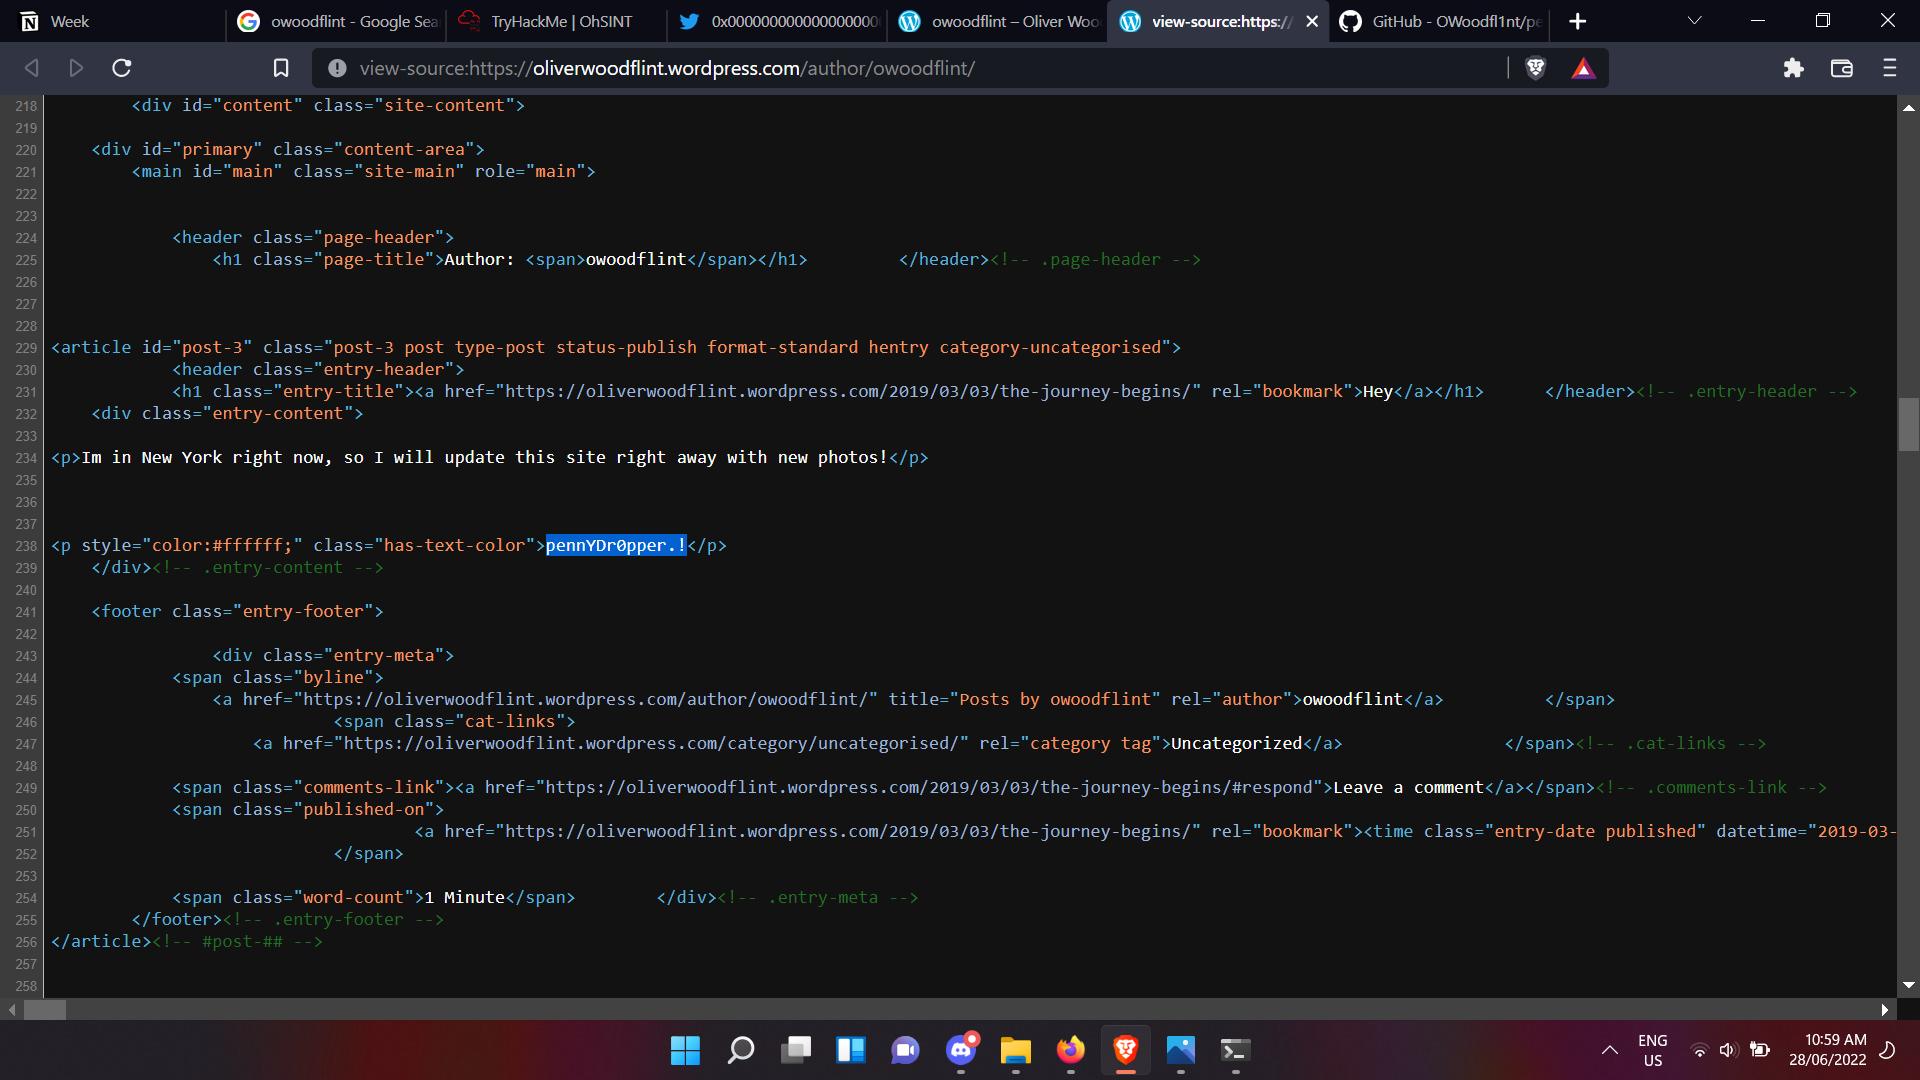
Task: Click the horizontal scrollbar thumb
Action: tap(45, 1010)
